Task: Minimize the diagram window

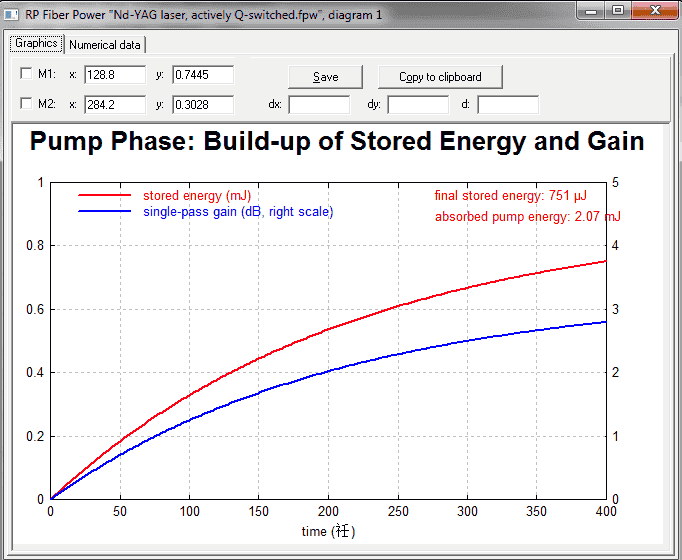Action: point(591,11)
